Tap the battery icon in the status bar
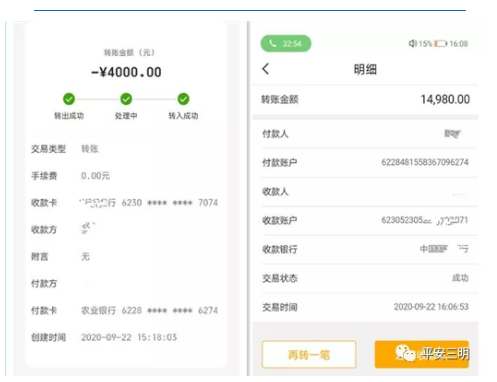The image size is (497, 382). (440, 44)
